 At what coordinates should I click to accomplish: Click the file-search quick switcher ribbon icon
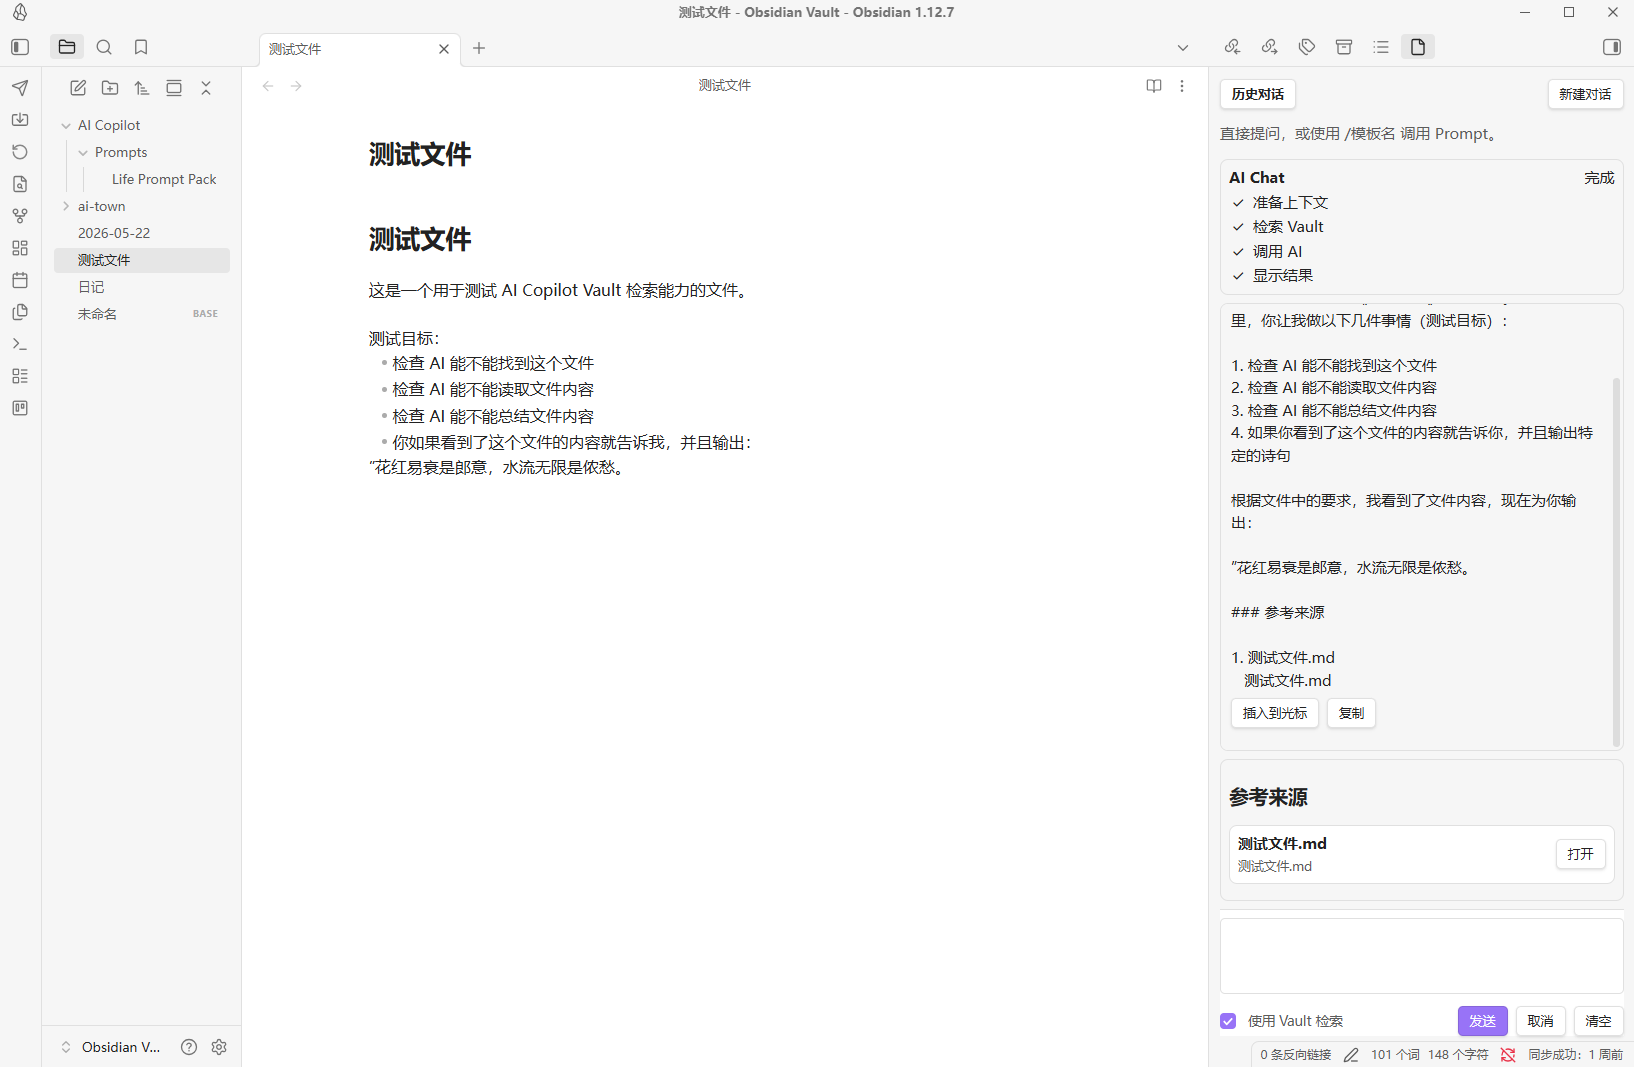tap(20, 184)
